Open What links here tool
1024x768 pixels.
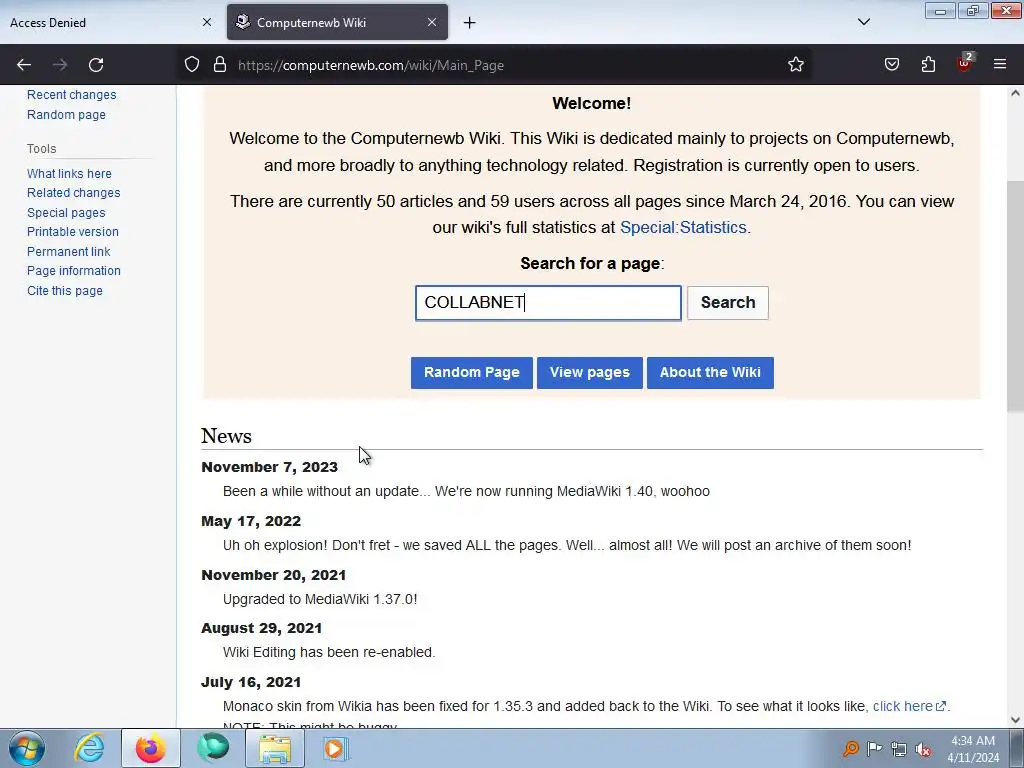pos(69,174)
